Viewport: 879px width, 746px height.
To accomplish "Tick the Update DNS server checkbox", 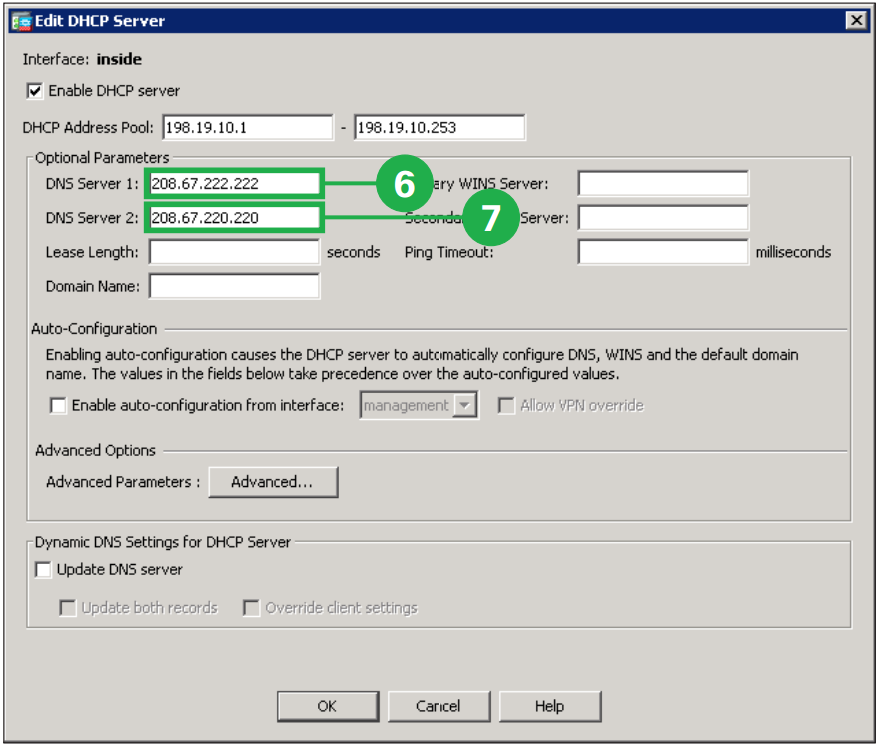I will pos(43,570).
